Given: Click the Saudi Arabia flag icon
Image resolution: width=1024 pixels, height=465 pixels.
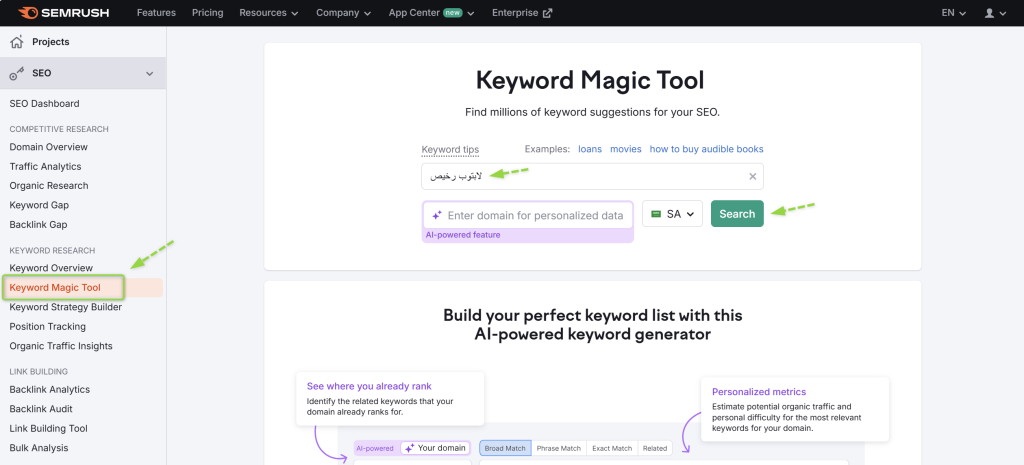Looking at the screenshot, I should tap(656, 214).
